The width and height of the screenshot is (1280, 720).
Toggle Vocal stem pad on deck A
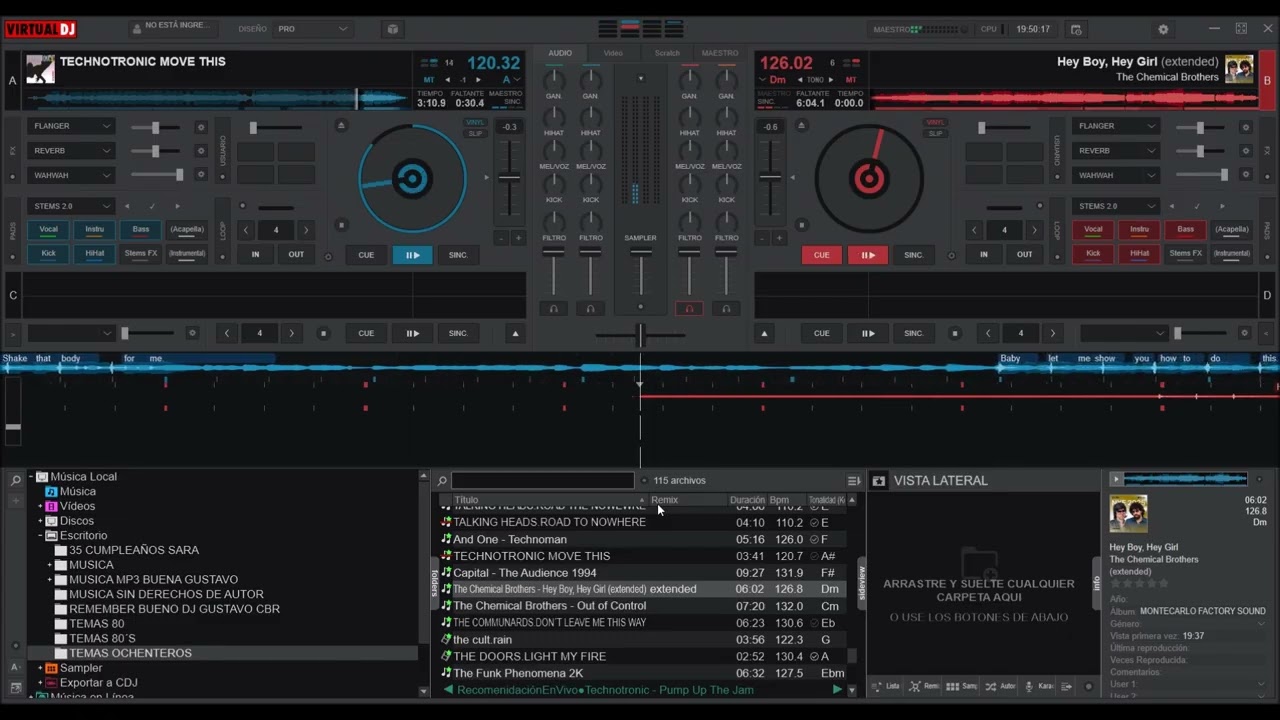coord(48,229)
